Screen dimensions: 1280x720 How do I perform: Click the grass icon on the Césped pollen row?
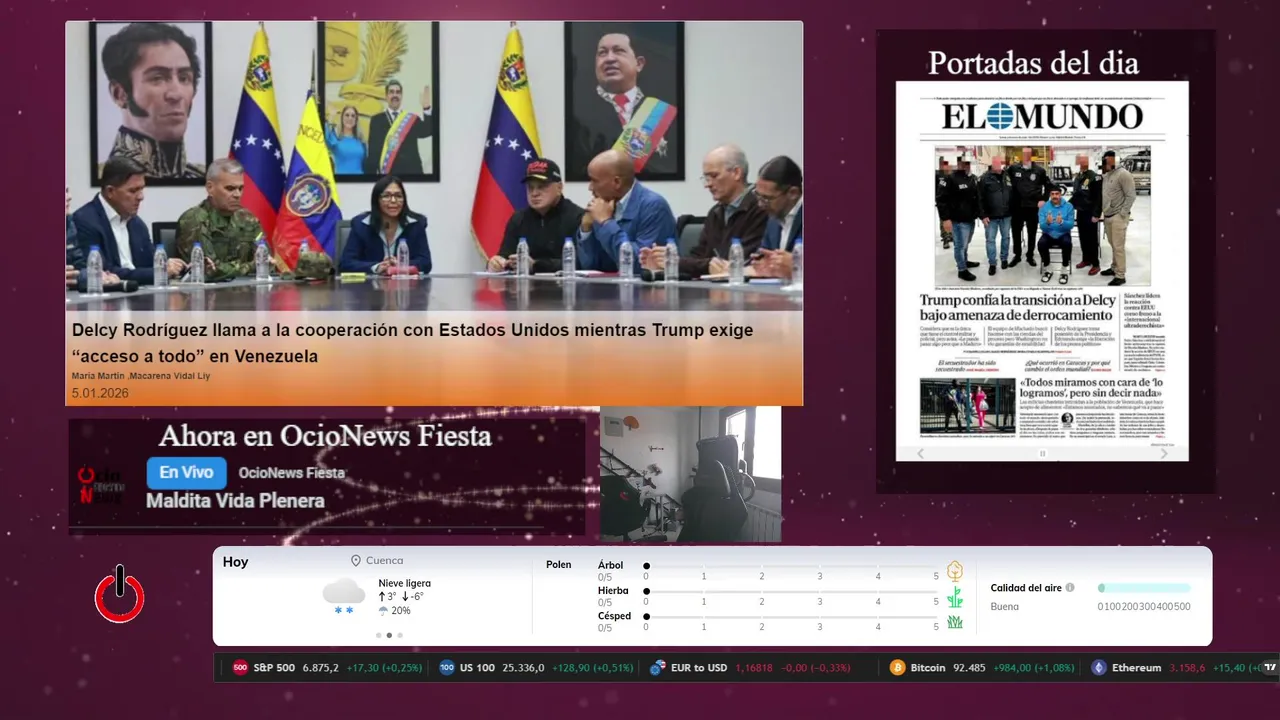point(955,622)
